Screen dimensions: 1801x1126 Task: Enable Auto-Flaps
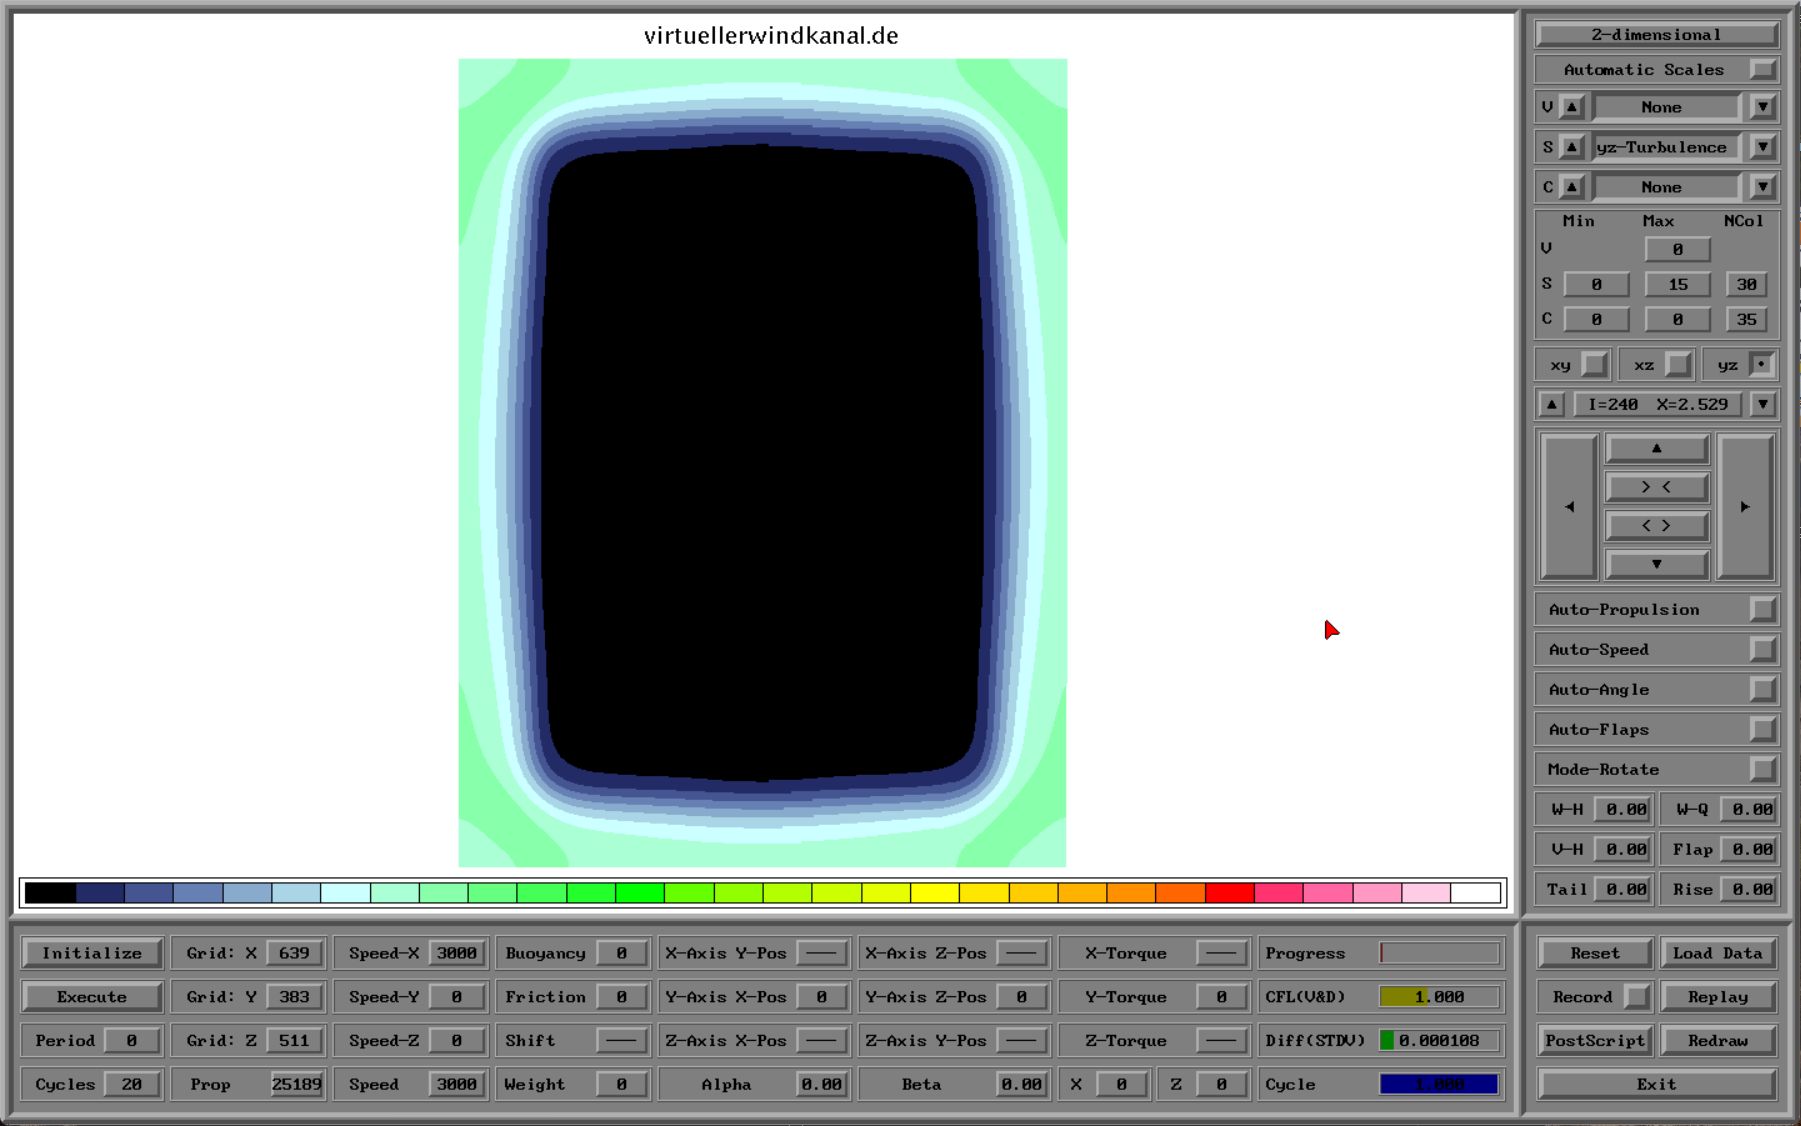point(1762,729)
